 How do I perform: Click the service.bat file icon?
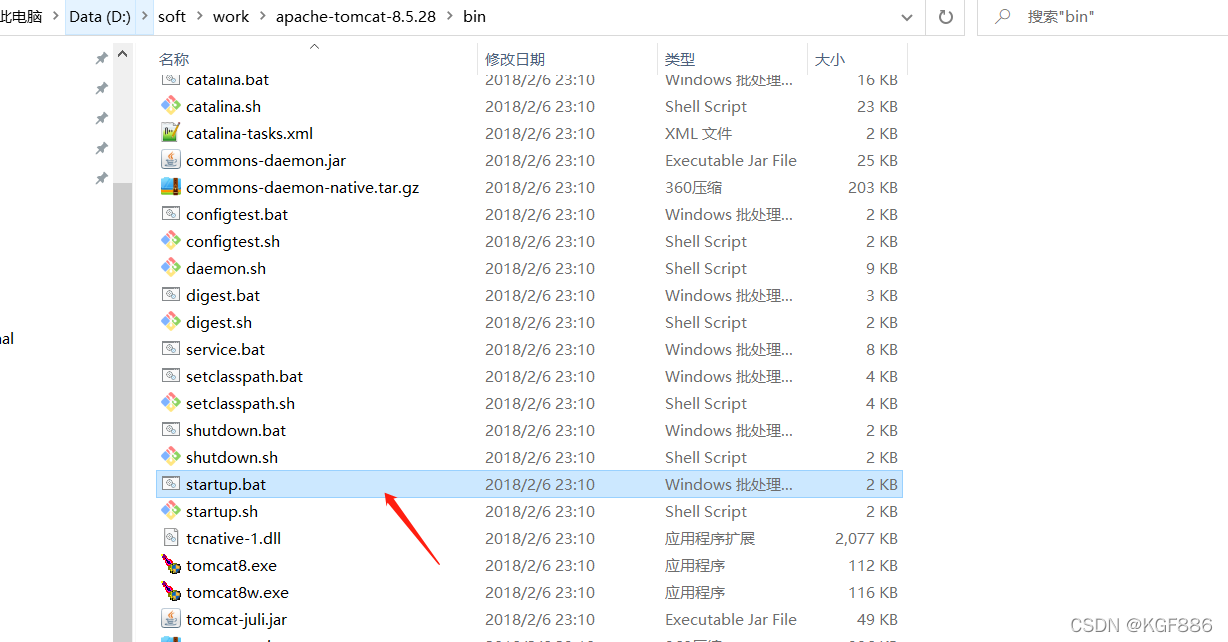click(170, 349)
